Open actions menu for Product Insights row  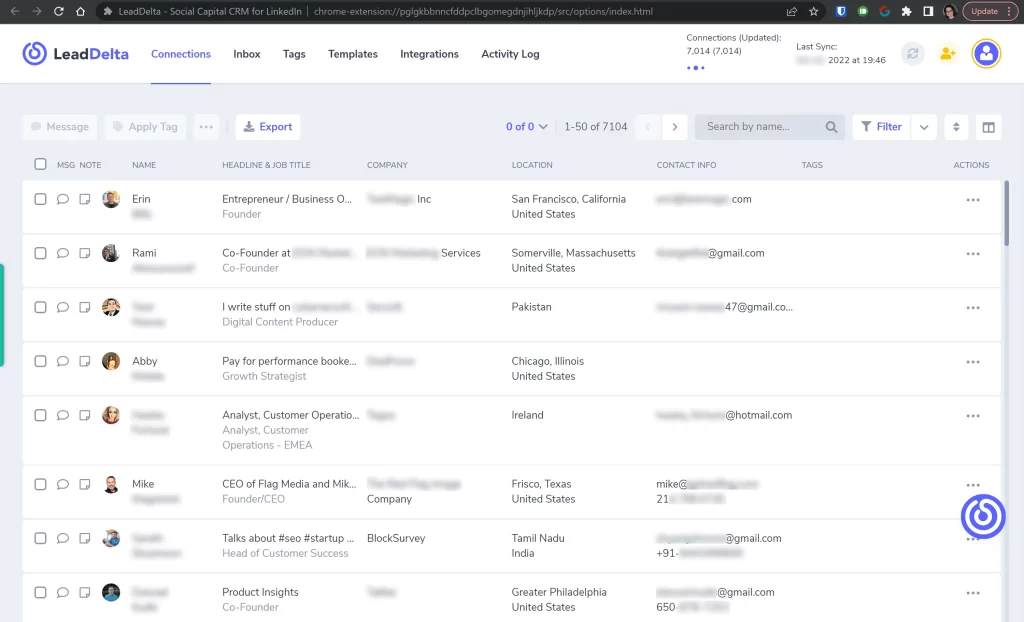click(973, 593)
